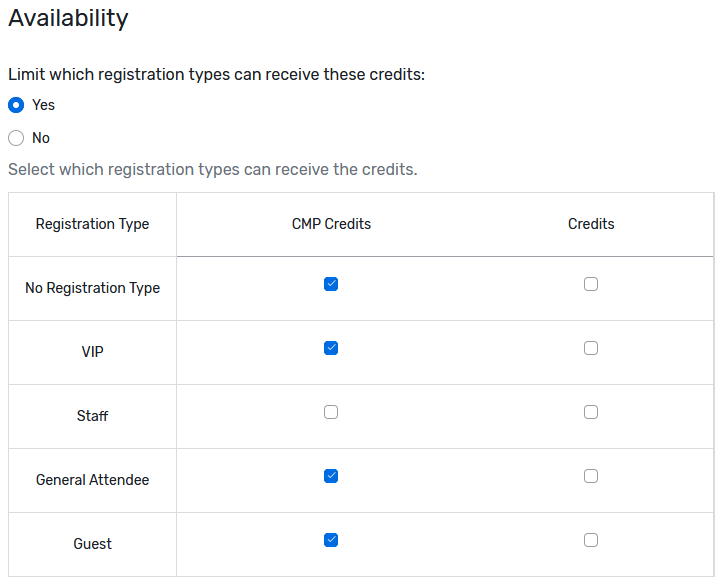This screenshot has width=724, height=587.
Task: Uncheck CMP Credits for VIP
Action: click(x=331, y=348)
